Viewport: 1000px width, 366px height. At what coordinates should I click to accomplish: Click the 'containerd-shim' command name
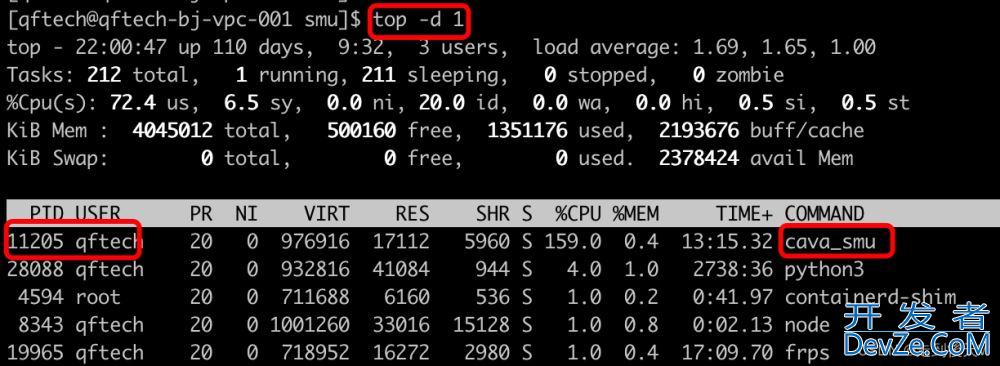[x=870, y=298]
